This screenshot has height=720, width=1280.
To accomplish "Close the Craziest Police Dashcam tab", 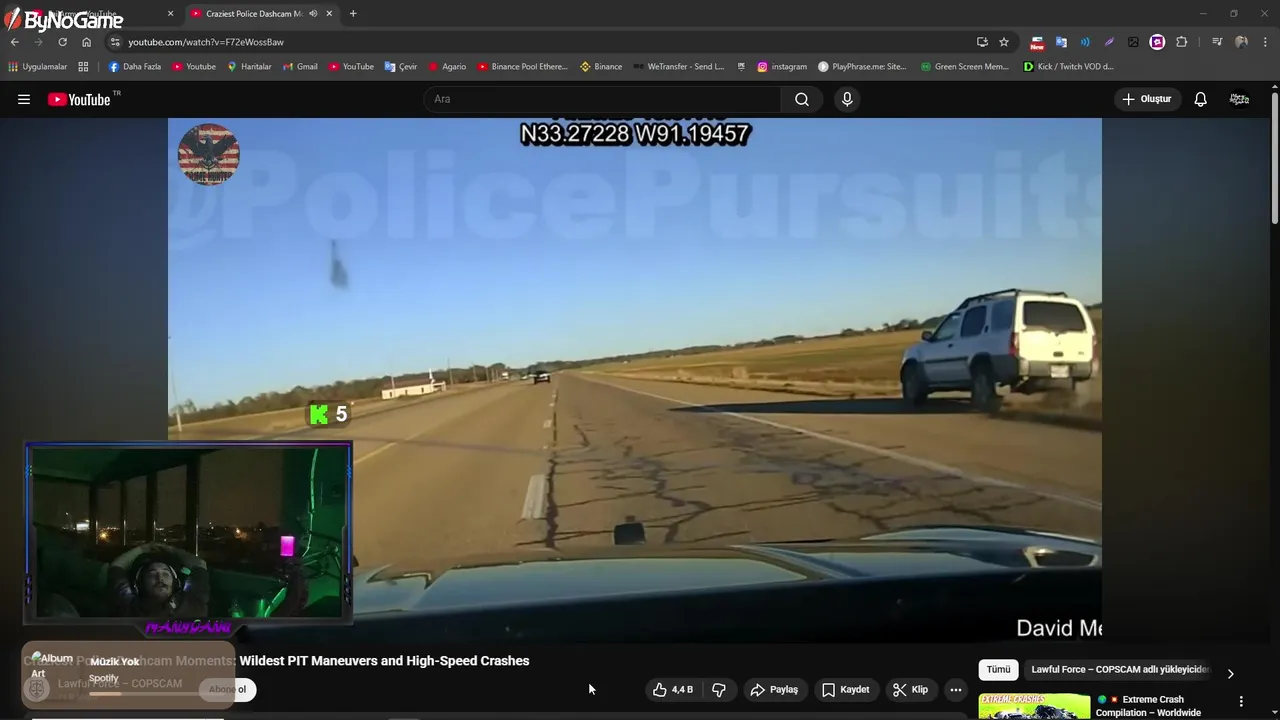I will (x=329, y=14).
